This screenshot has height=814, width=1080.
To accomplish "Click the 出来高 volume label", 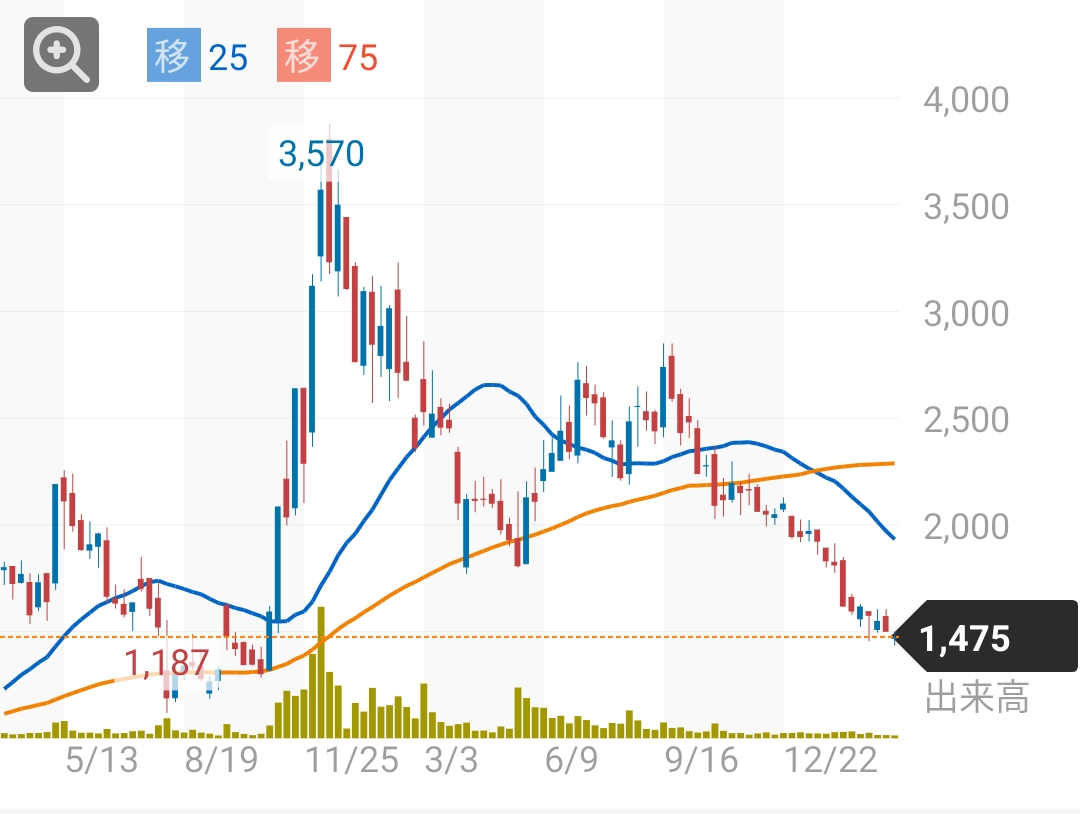I will click(977, 697).
